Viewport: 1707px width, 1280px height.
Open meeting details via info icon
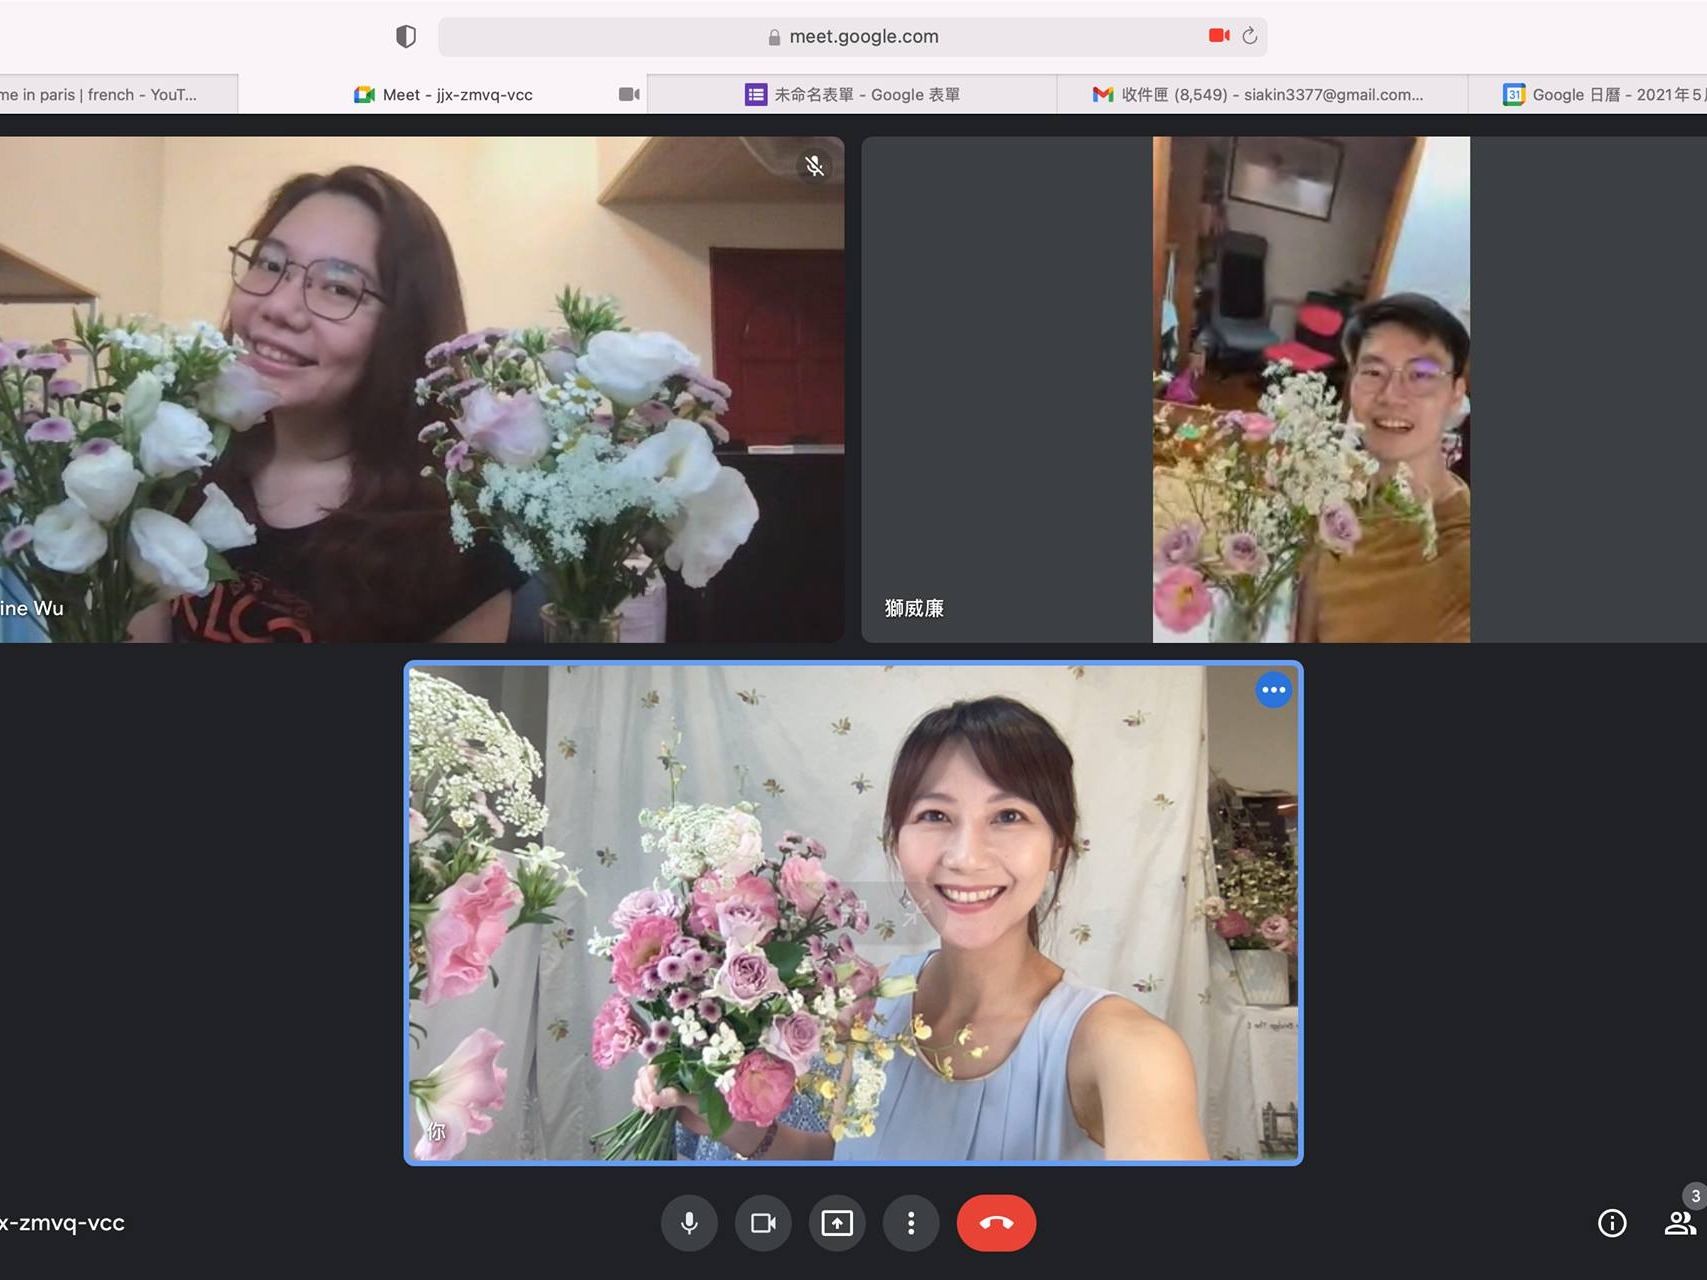1611,1222
